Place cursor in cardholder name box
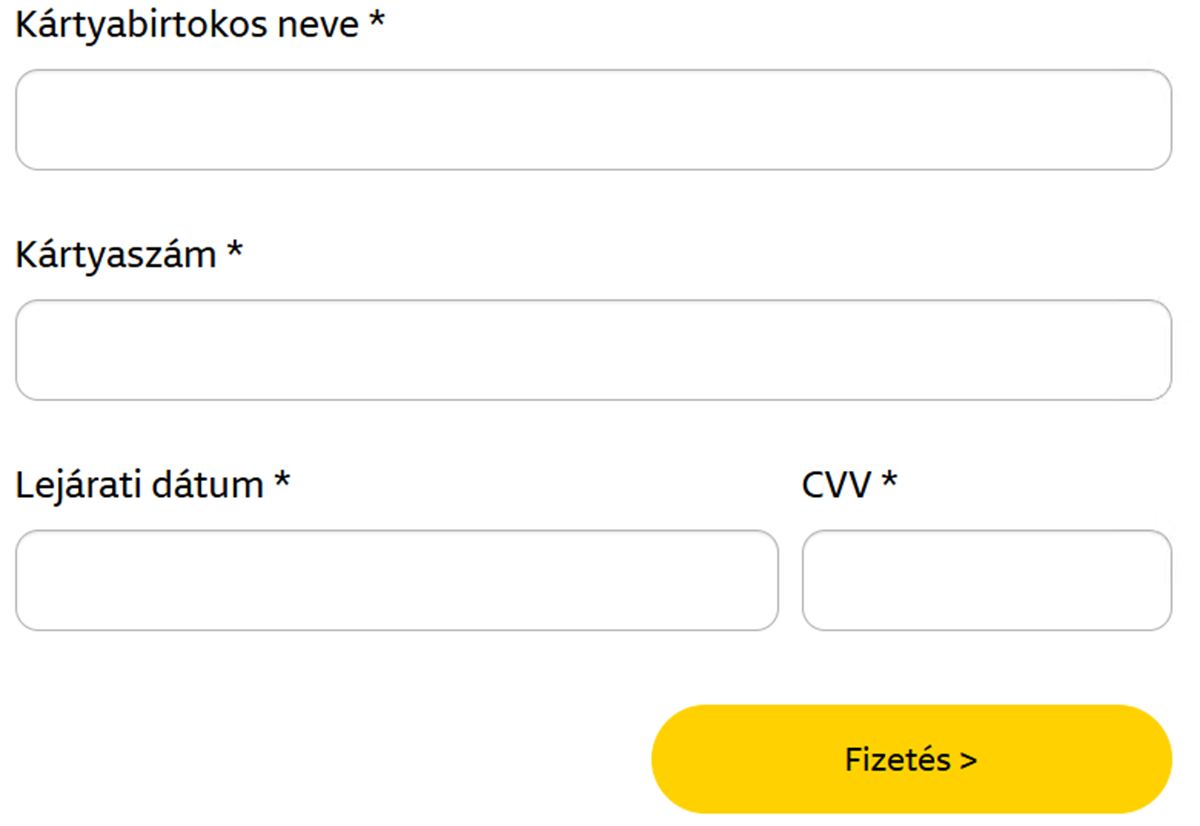1200x826 pixels. point(593,120)
